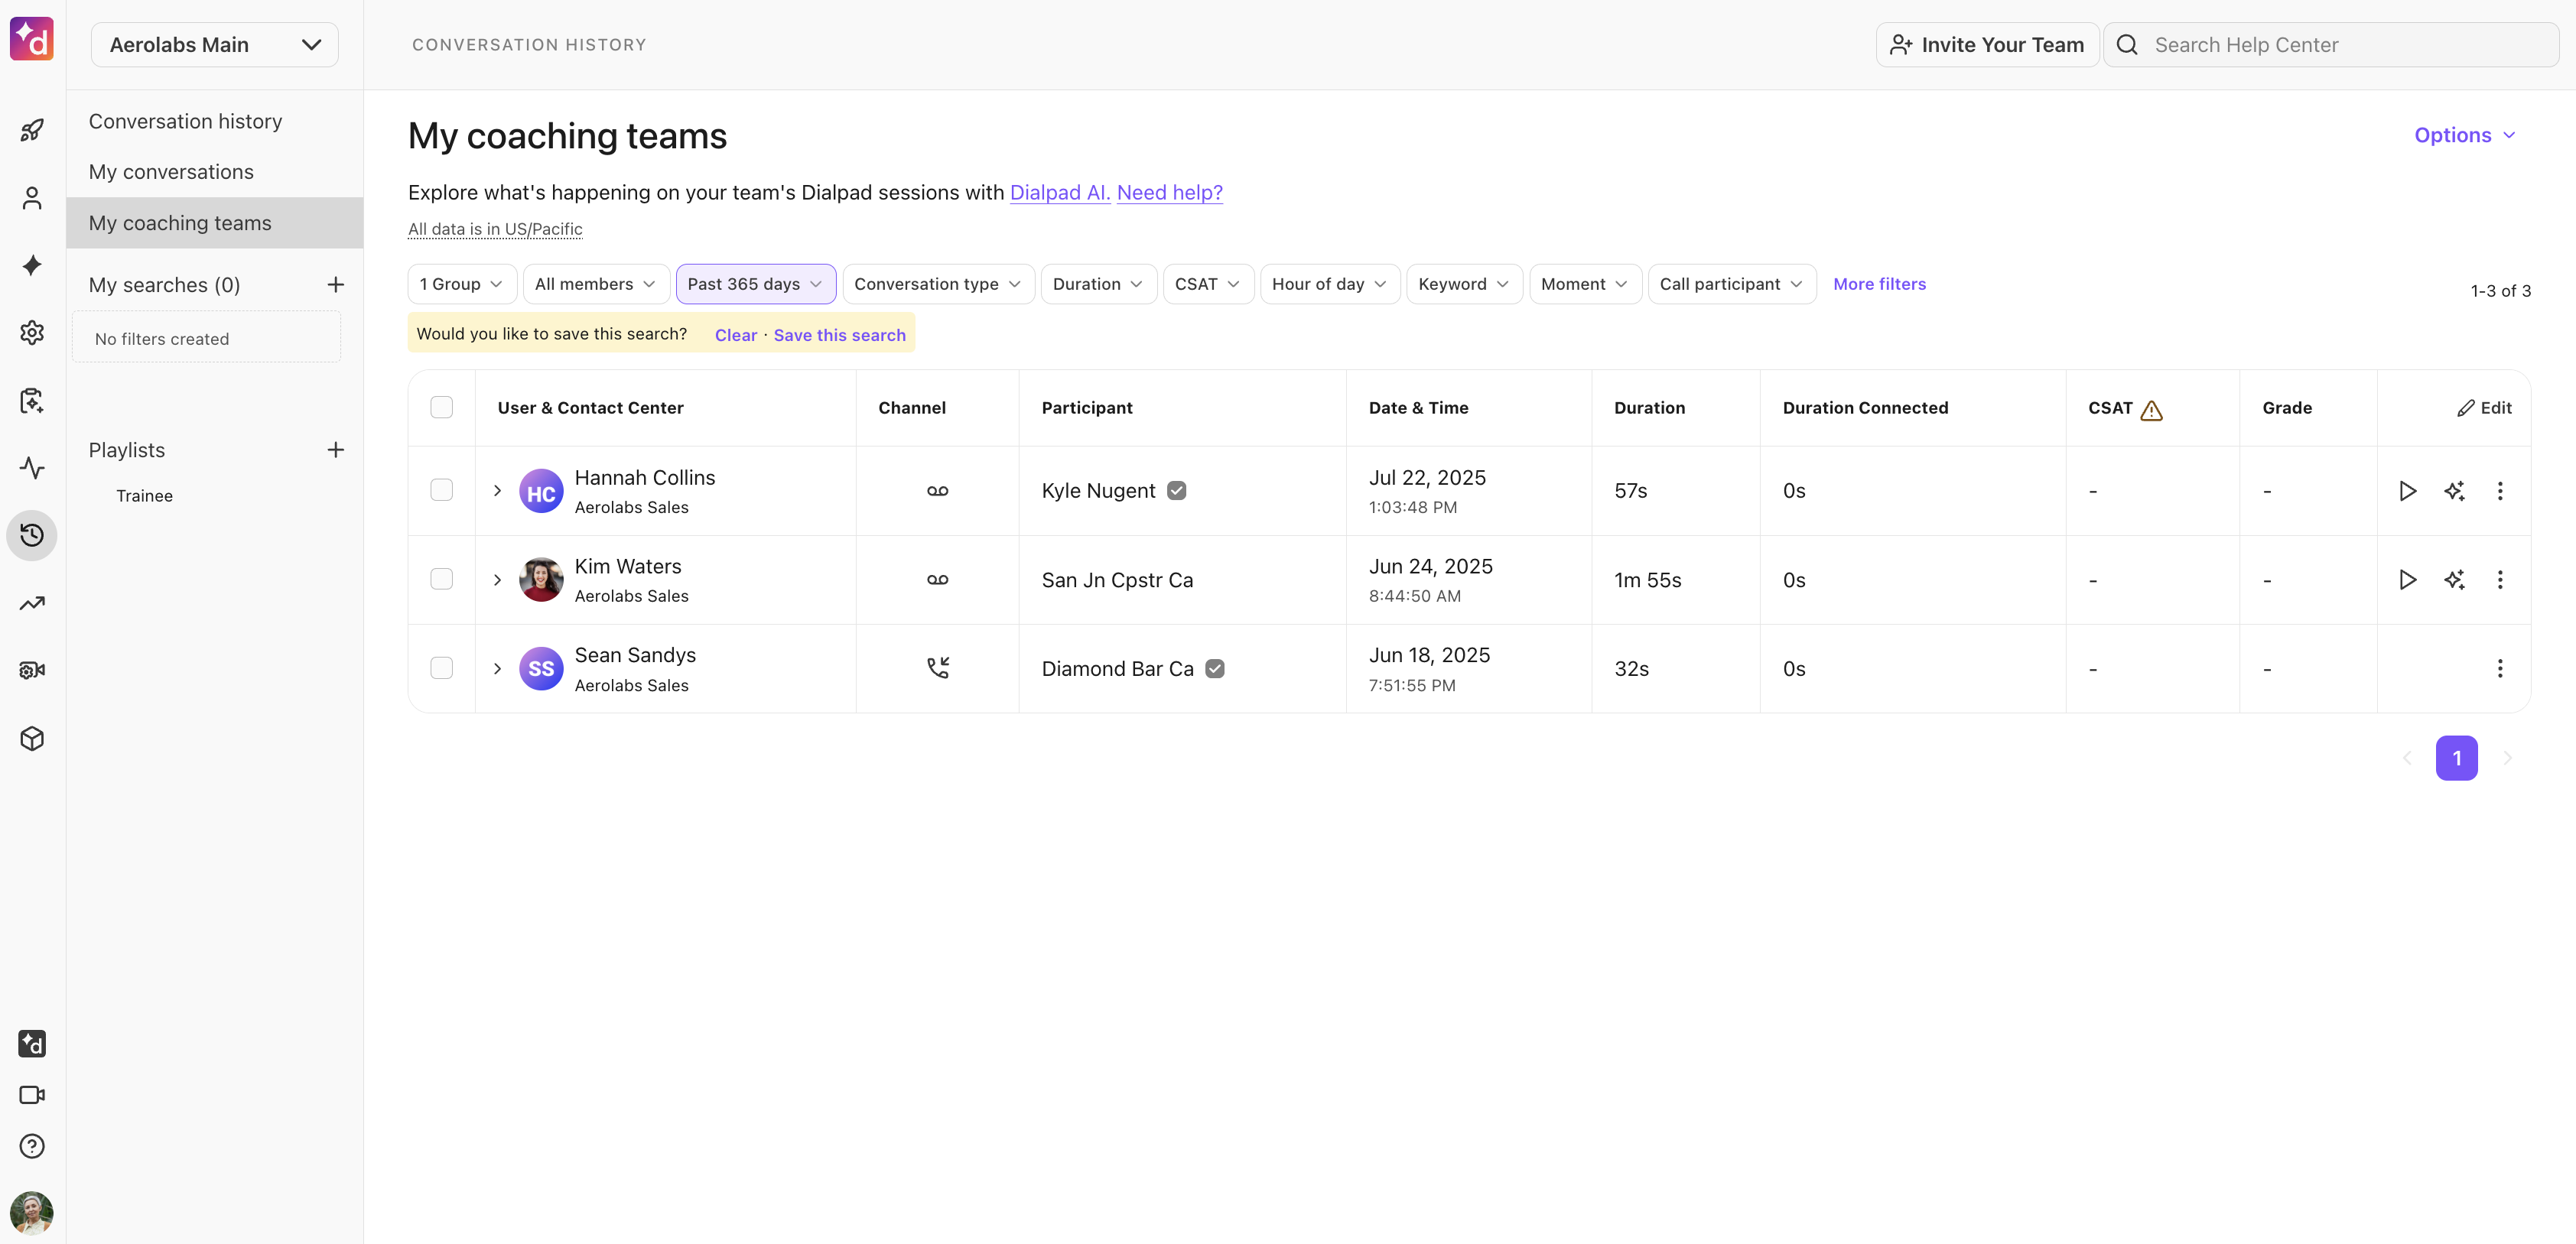Expand the Hannah Collins row
2576x1244 pixels.
(x=497, y=491)
